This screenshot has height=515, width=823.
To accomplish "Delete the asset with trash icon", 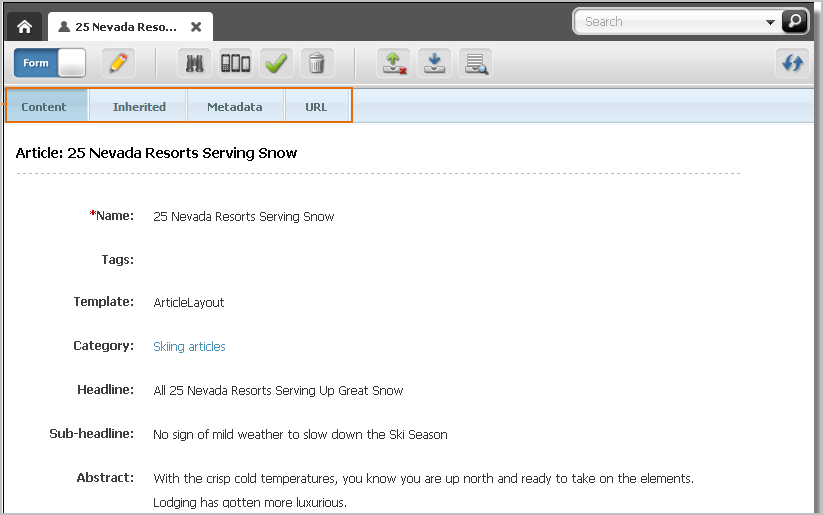I will (x=317, y=64).
